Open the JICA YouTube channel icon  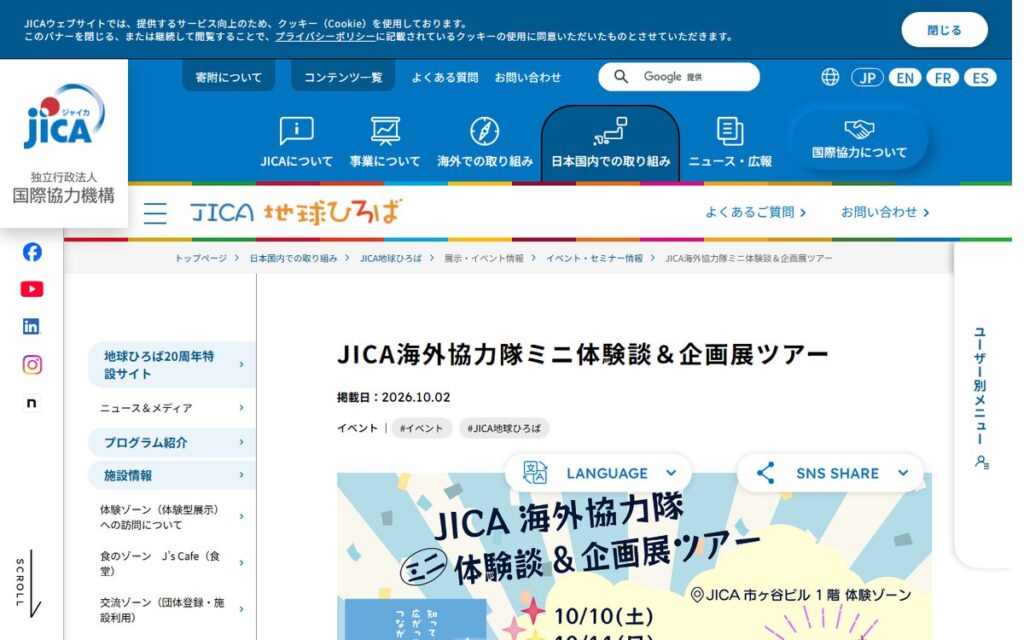pyautogui.click(x=32, y=289)
